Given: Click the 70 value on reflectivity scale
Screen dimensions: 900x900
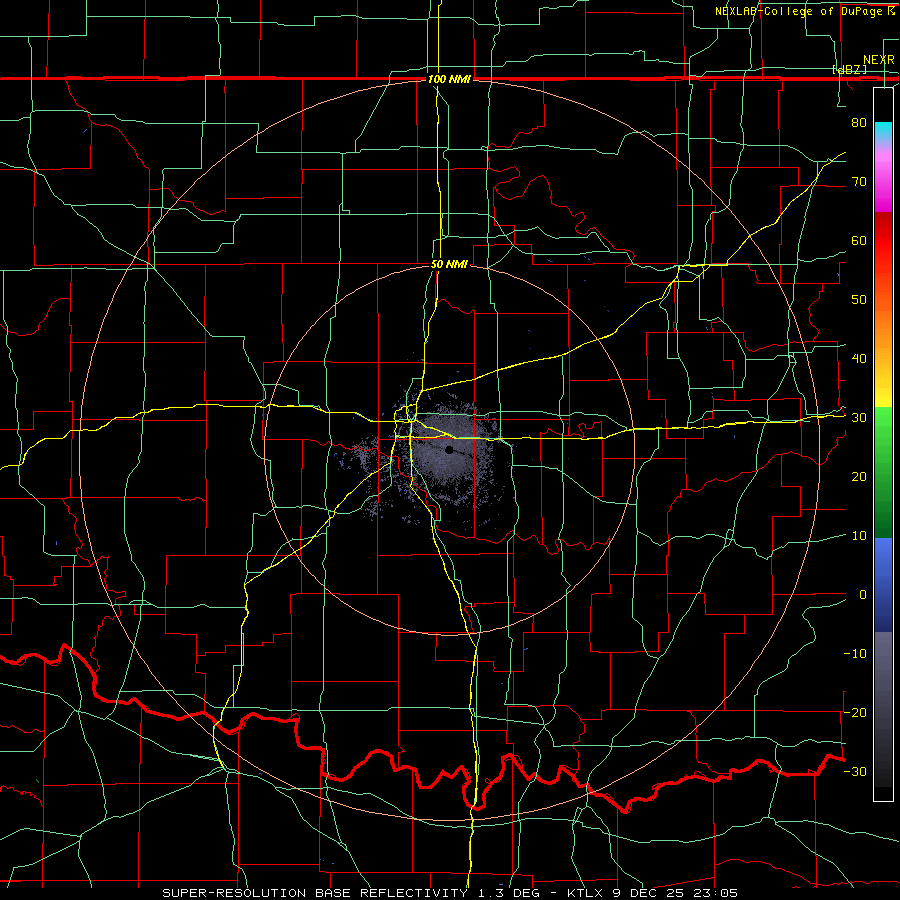Looking at the screenshot, I should pyautogui.click(x=859, y=182).
